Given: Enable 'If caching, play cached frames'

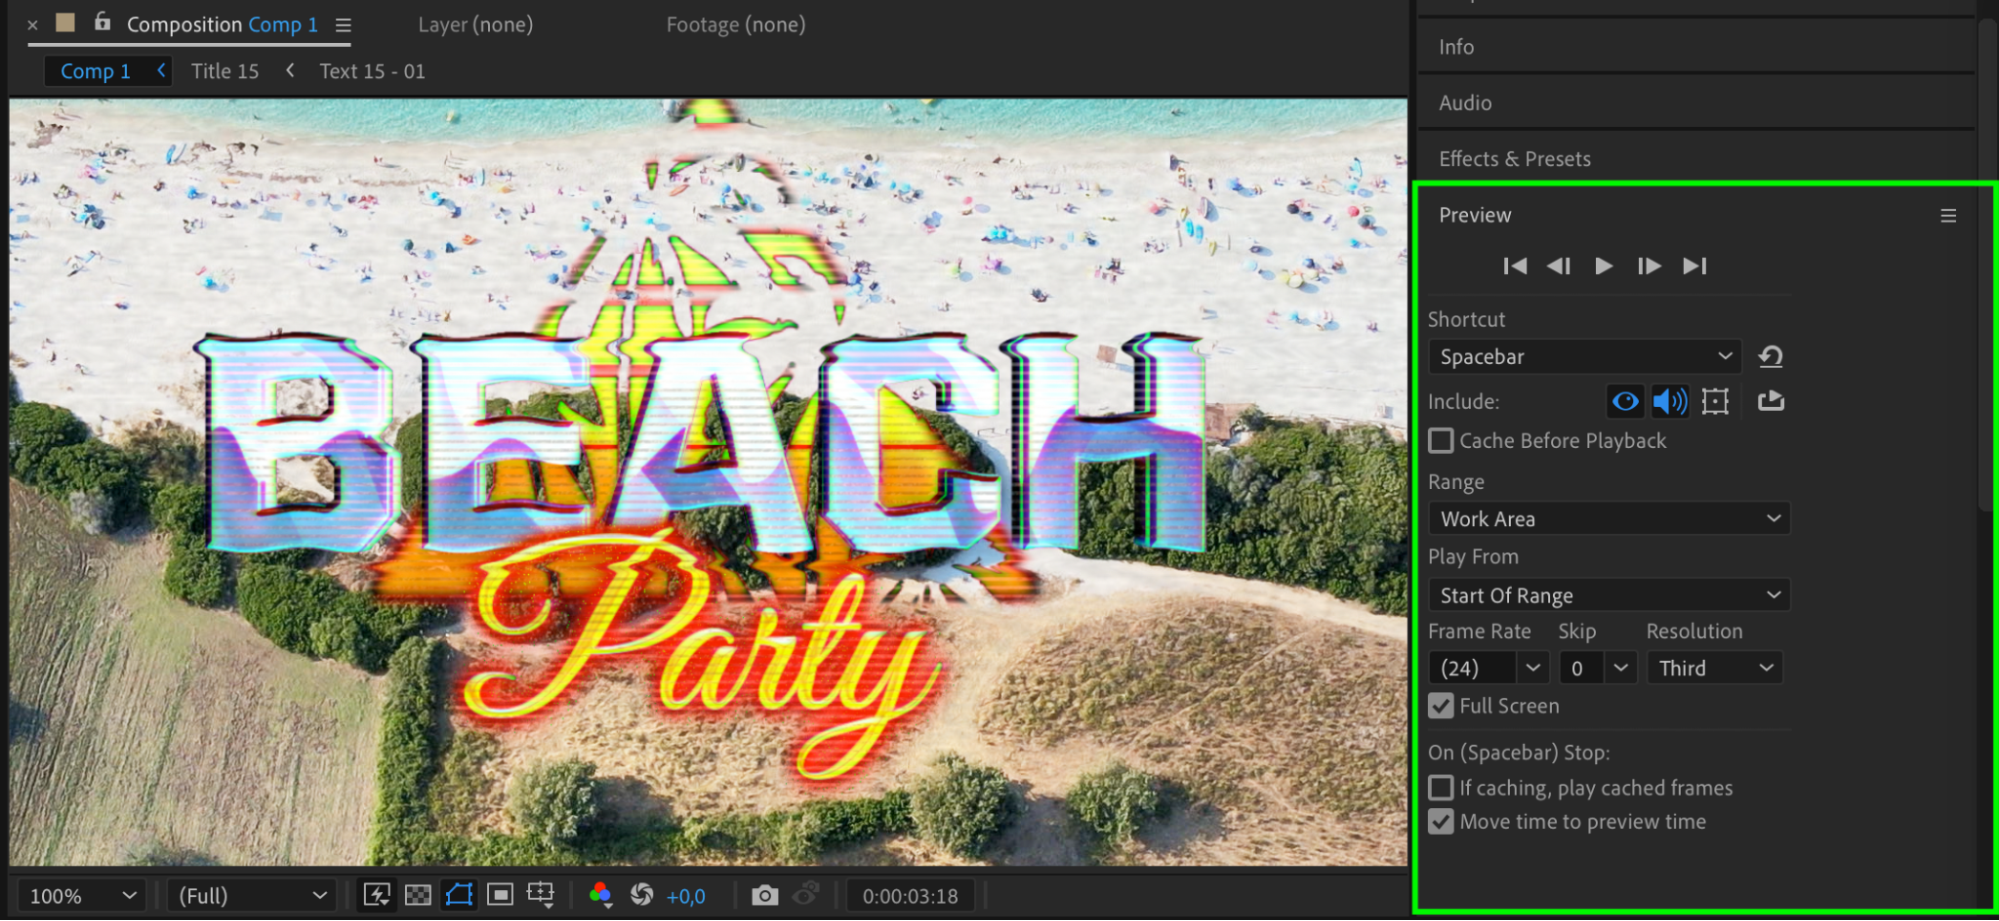Looking at the screenshot, I should [x=1441, y=788].
